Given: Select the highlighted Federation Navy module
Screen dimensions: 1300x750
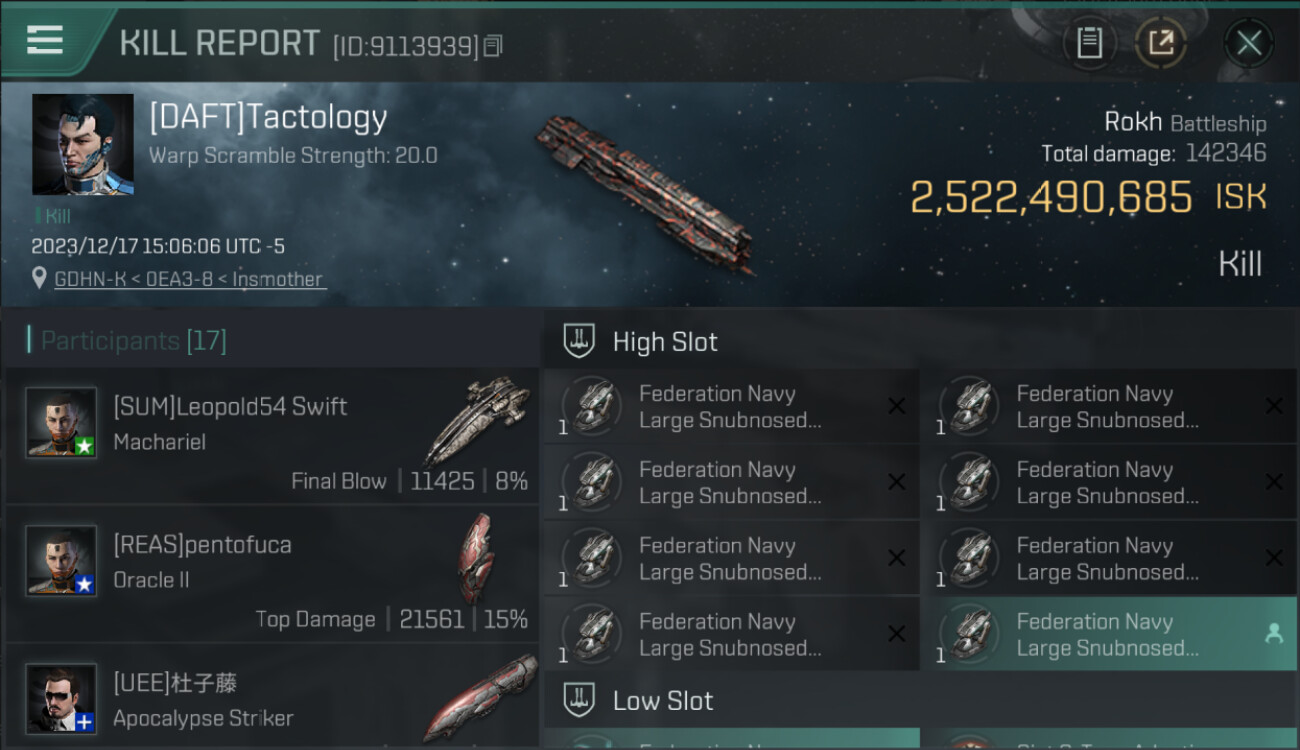Looking at the screenshot, I should [1100, 634].
